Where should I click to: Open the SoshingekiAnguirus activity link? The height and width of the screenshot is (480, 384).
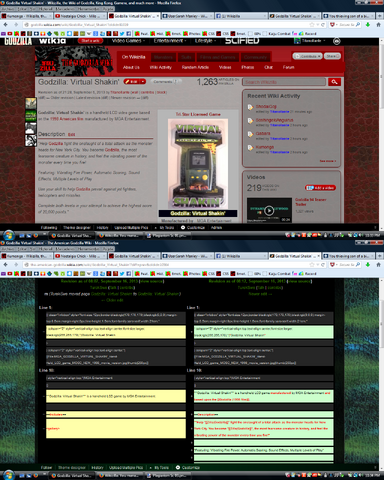[x=274, y=120]
